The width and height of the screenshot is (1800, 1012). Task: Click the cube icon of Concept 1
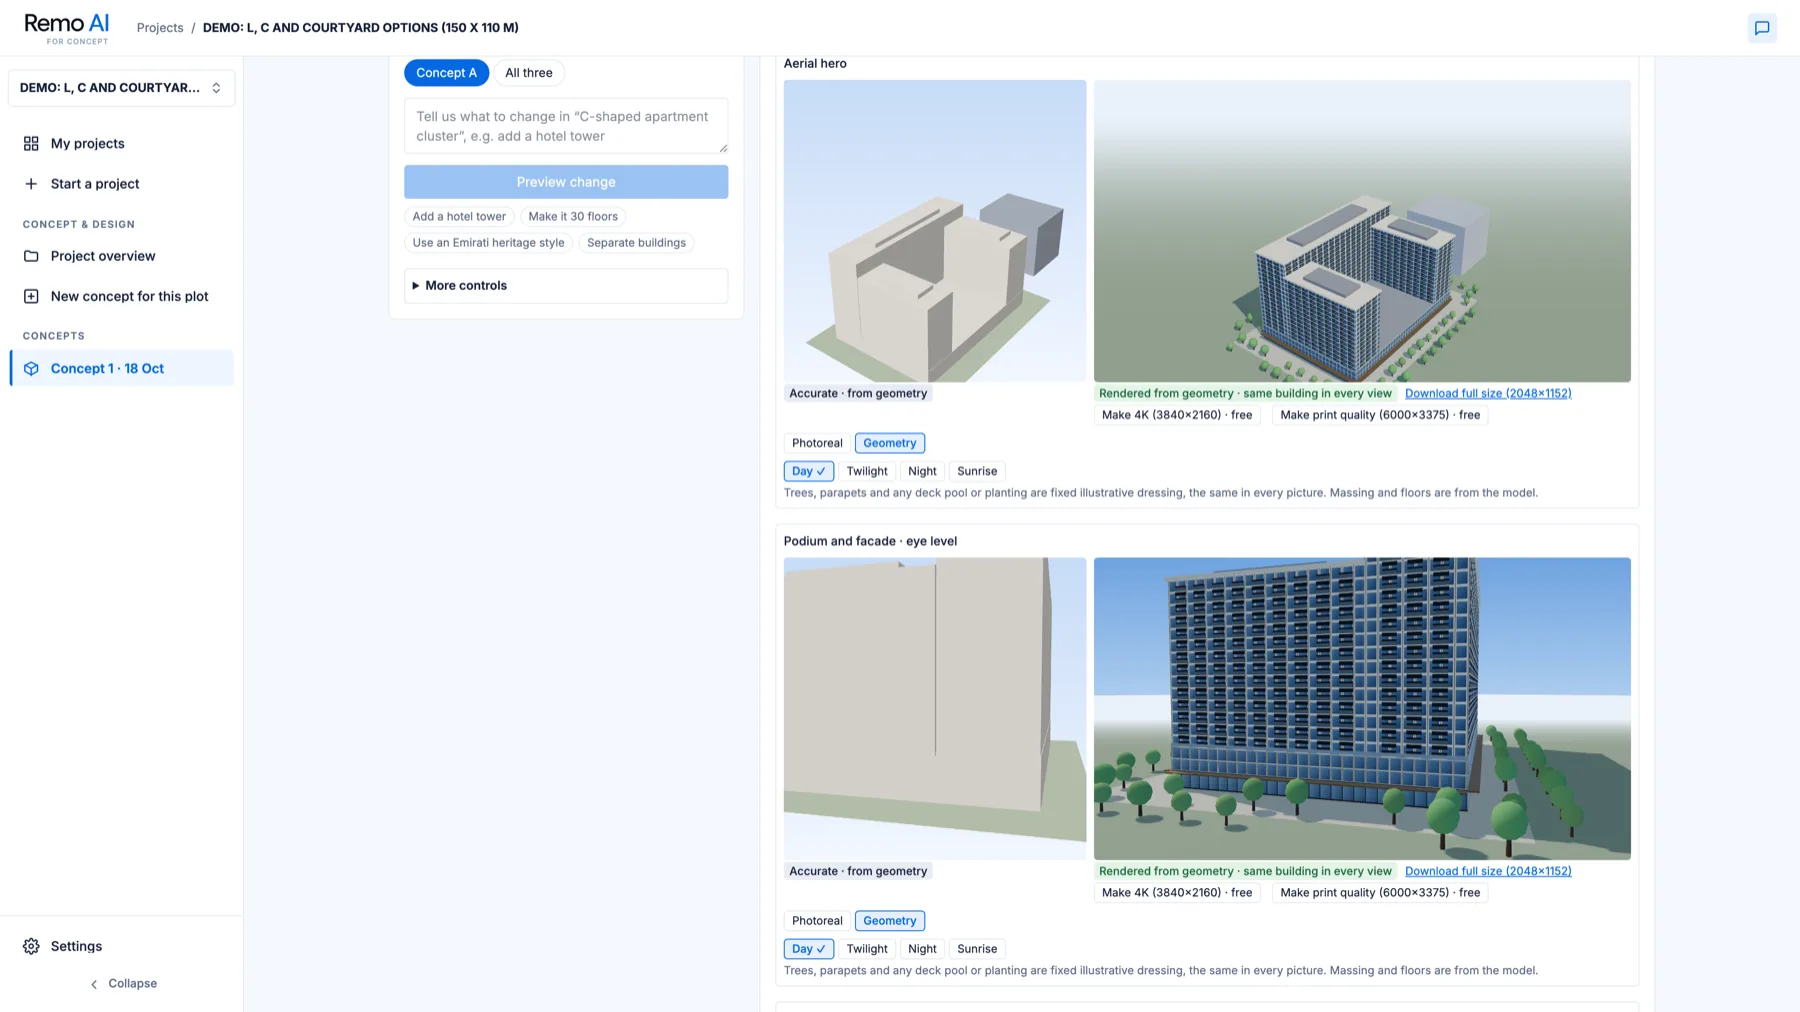tap(31, 368)
